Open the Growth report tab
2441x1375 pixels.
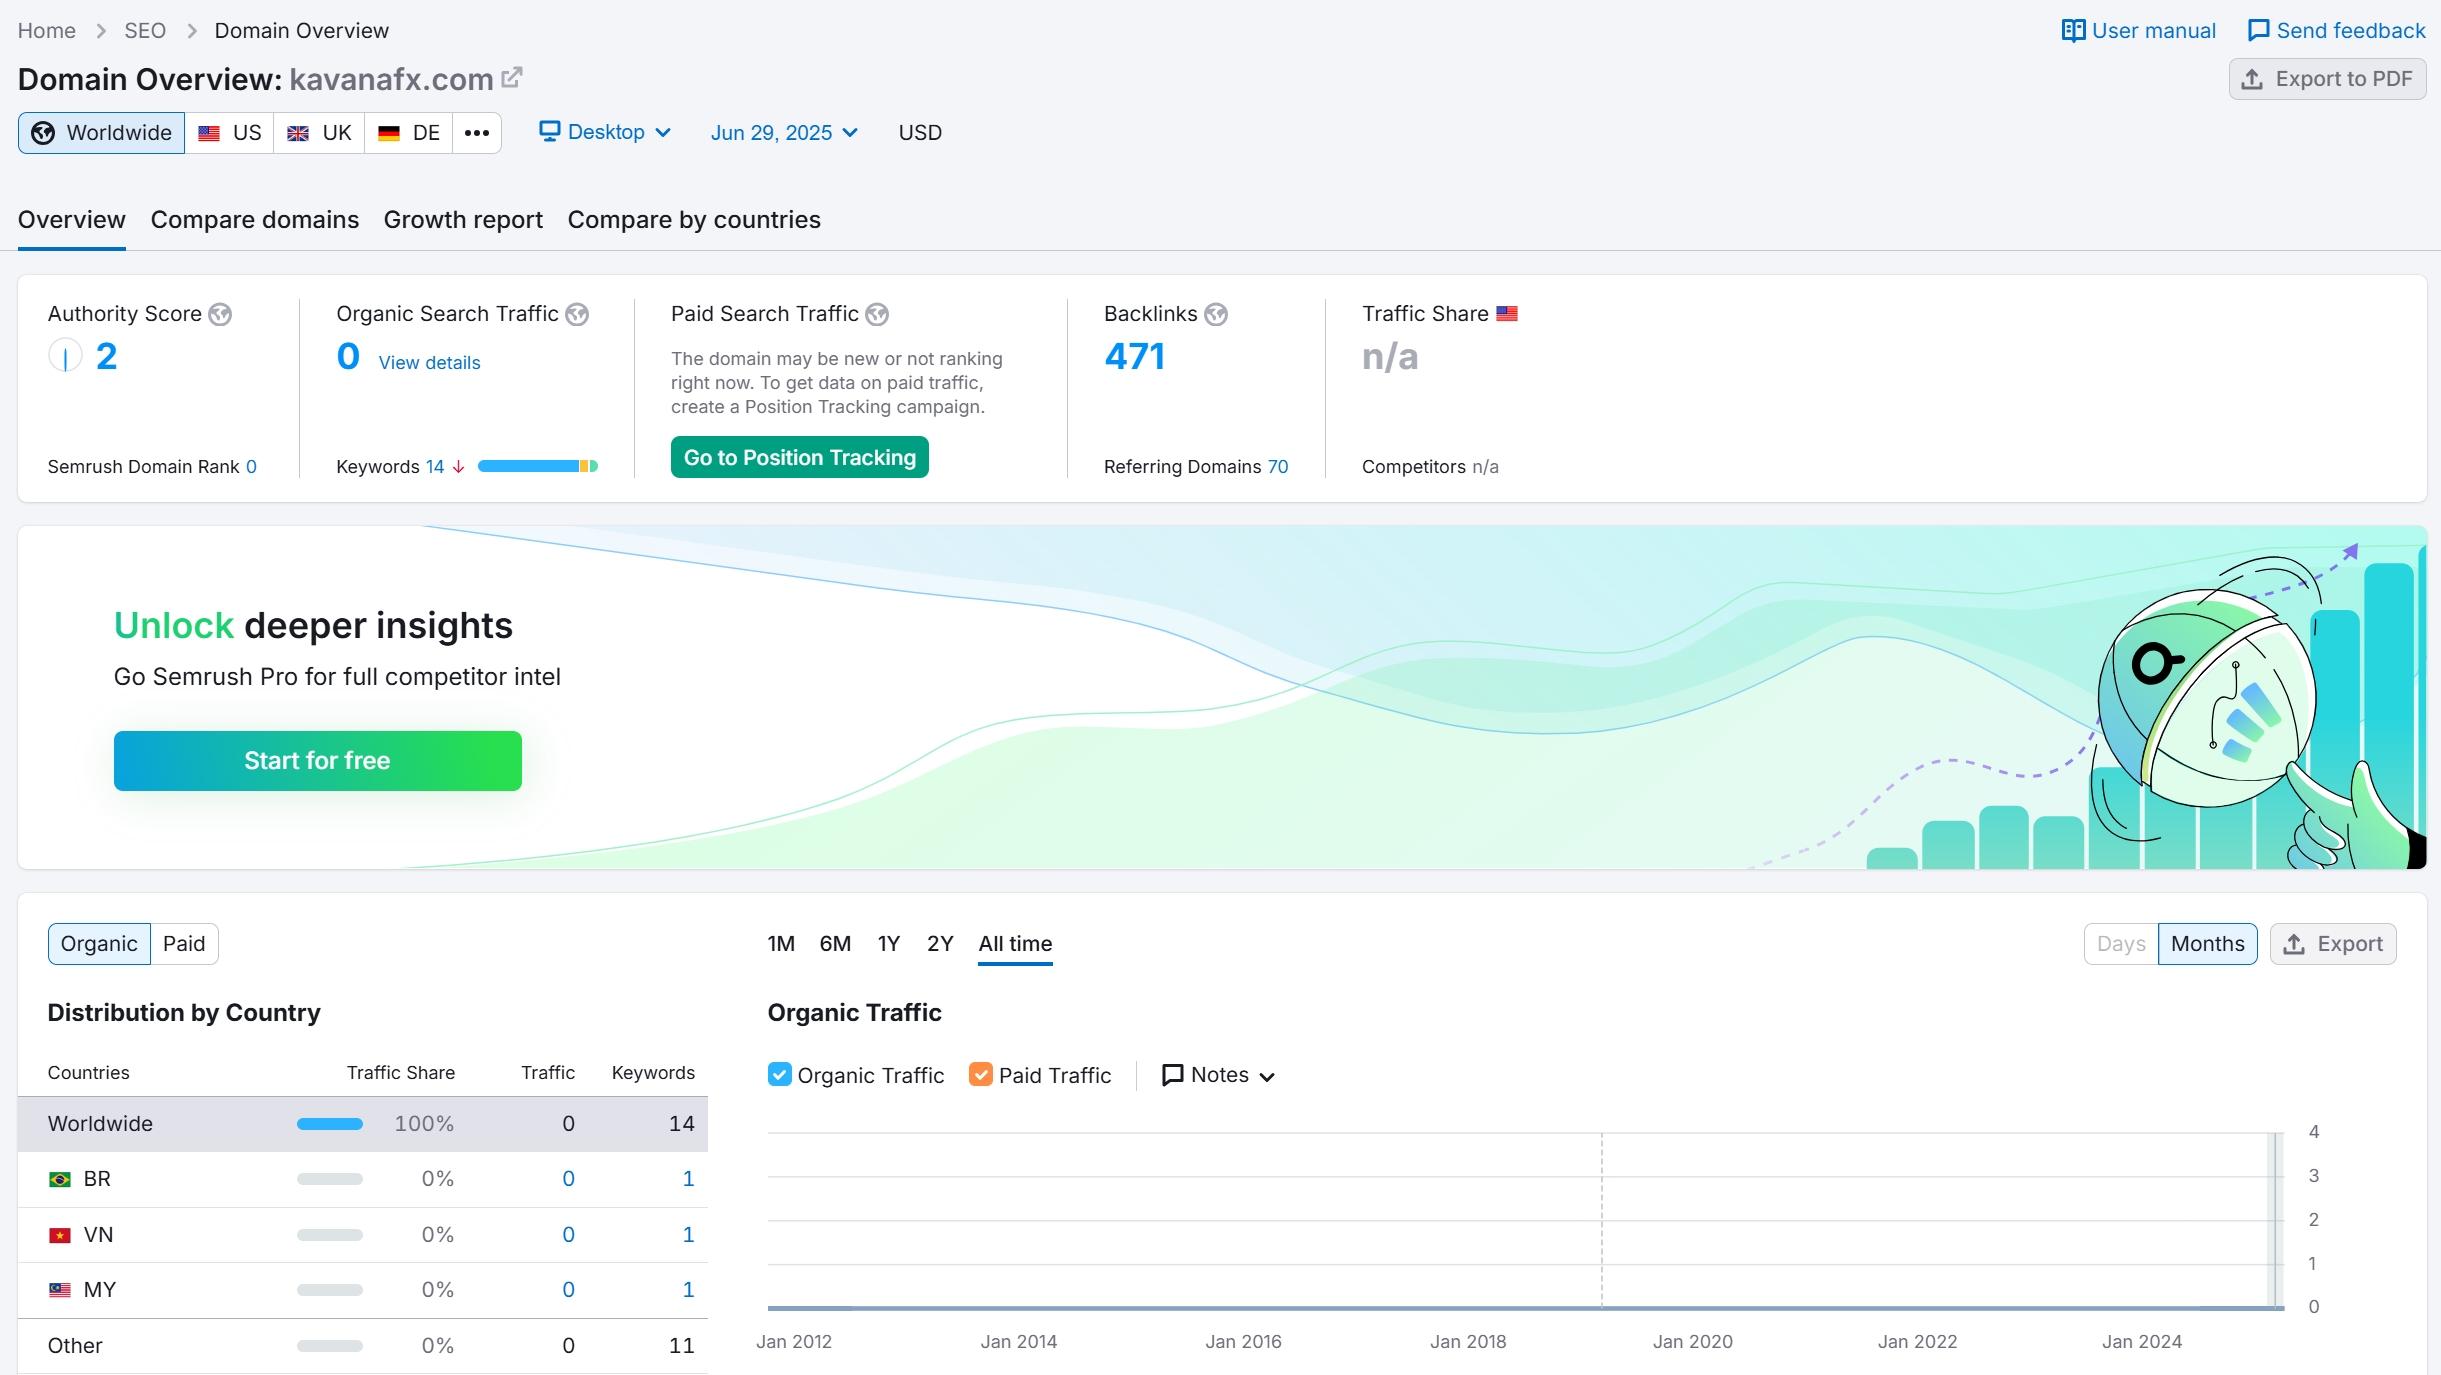[463, 220]
